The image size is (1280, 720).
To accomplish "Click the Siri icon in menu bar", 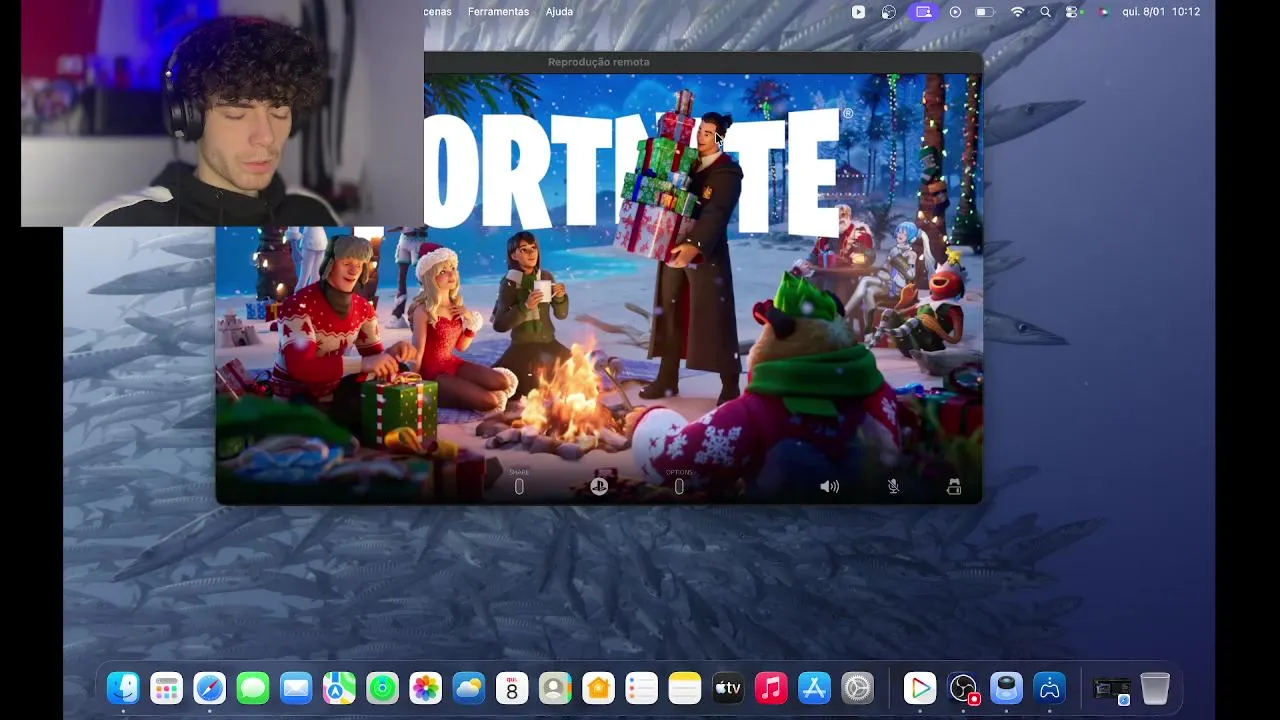I will coord(1104,12).
